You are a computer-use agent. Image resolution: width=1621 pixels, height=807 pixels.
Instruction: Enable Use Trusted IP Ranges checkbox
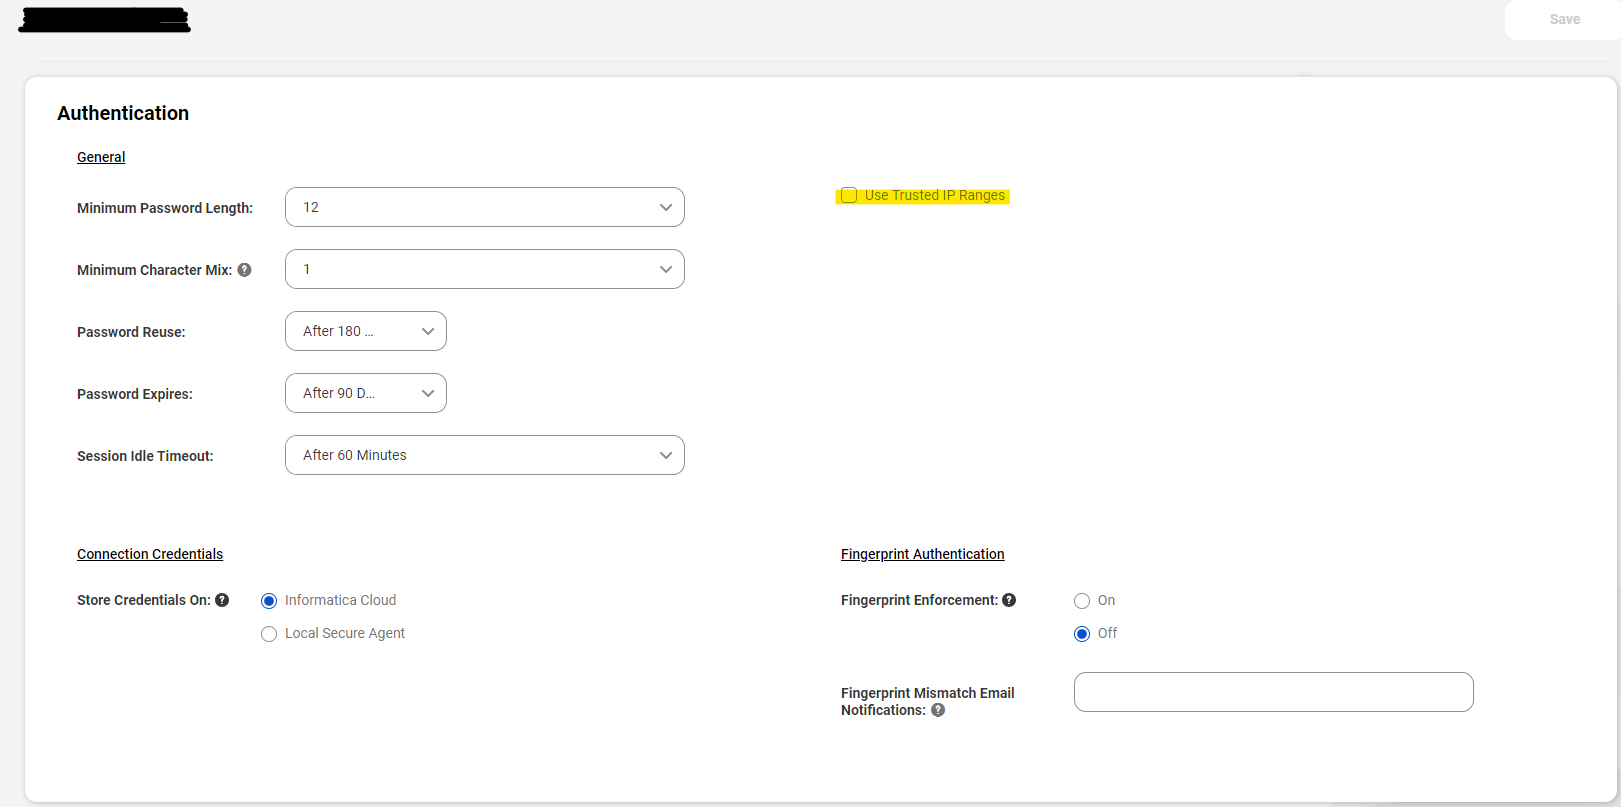coord(849,195)
